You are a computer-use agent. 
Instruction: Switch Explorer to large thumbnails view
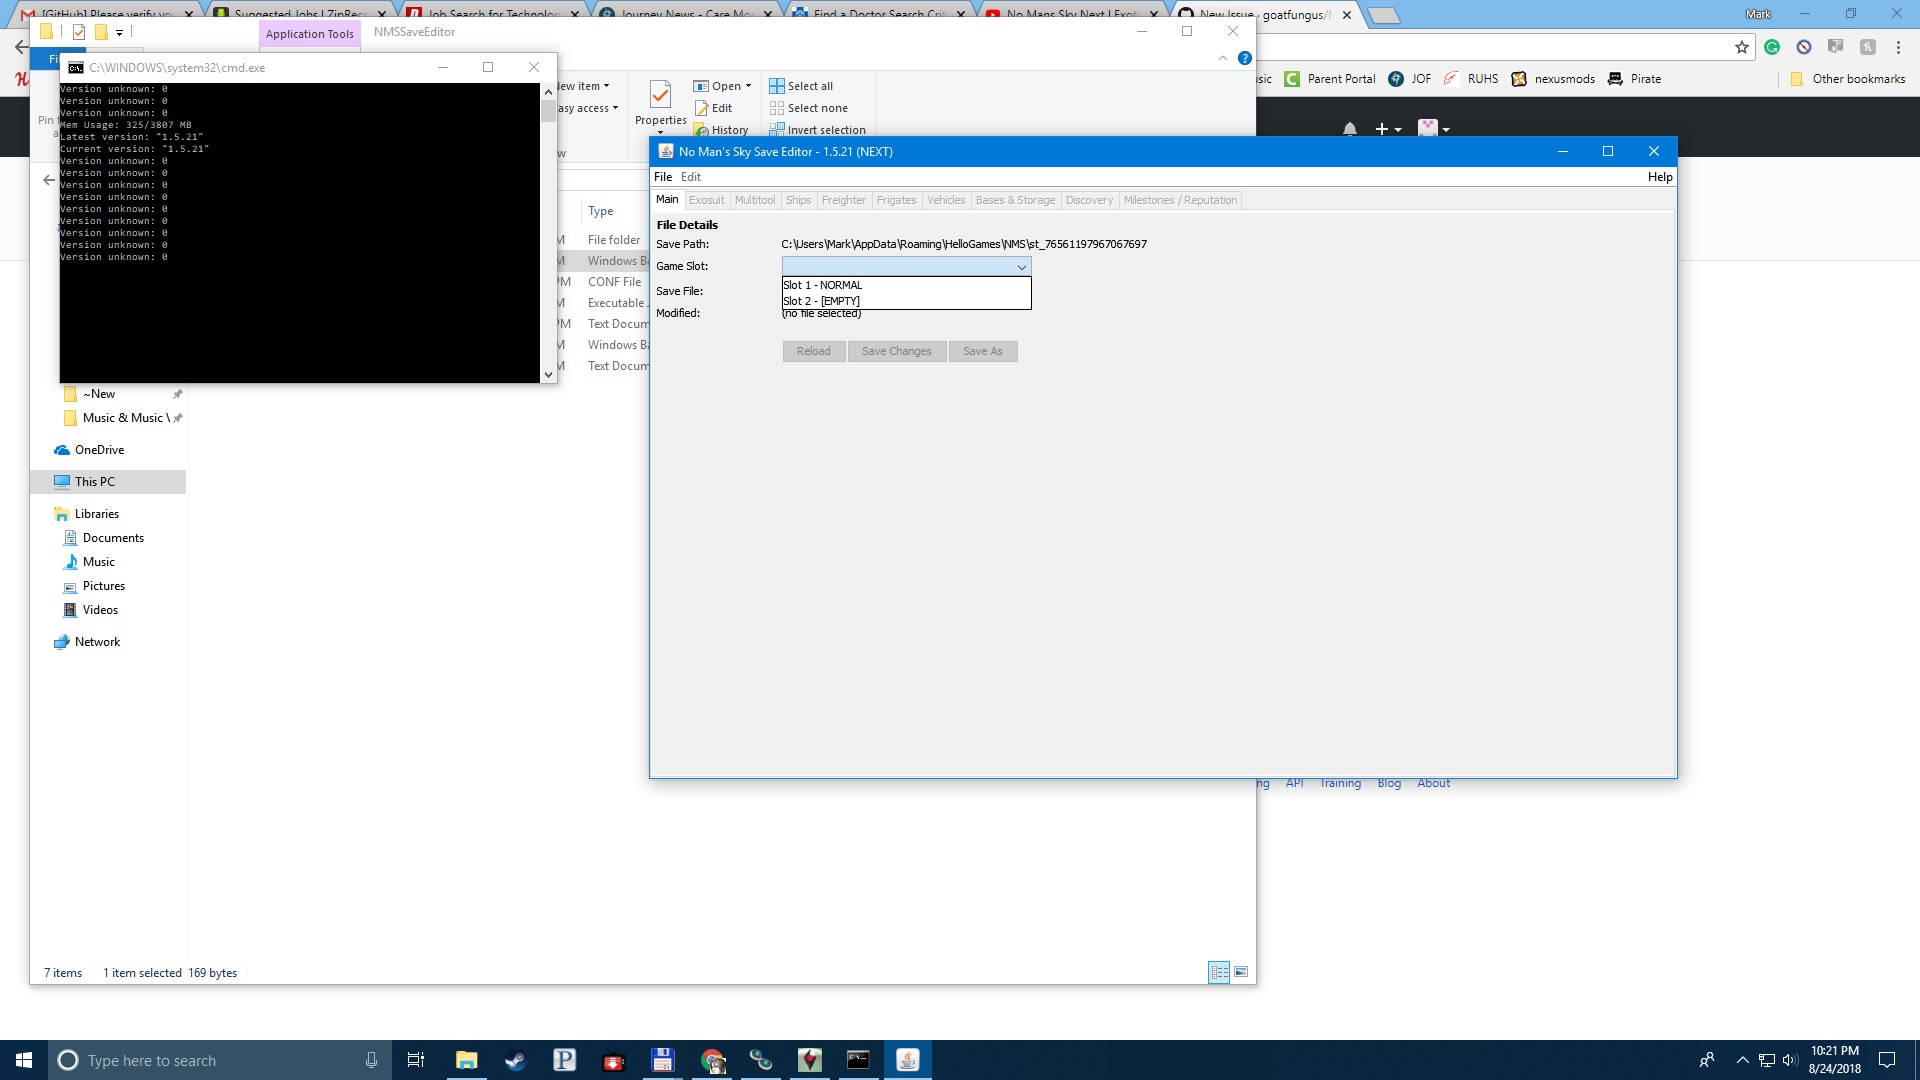(x=1241, y=971)
